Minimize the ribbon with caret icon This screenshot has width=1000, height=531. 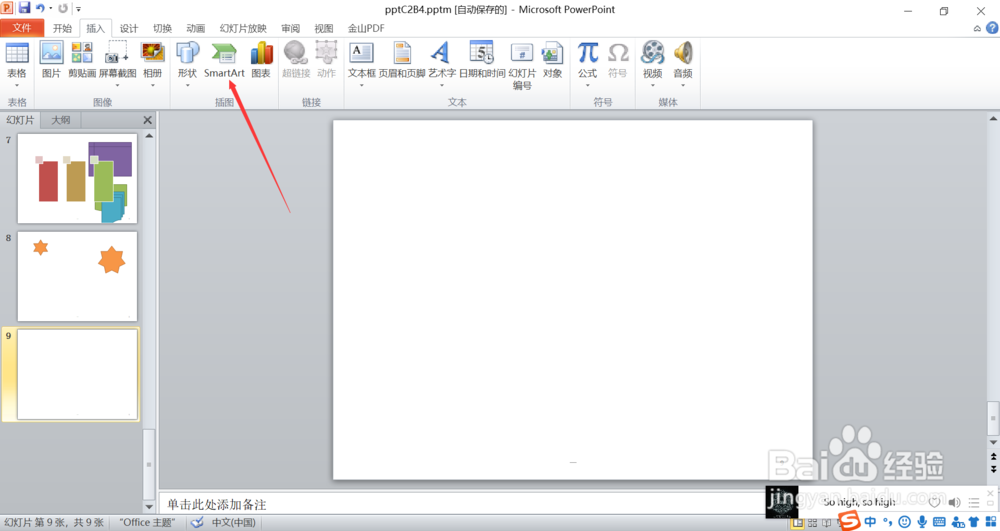point(977,28)
